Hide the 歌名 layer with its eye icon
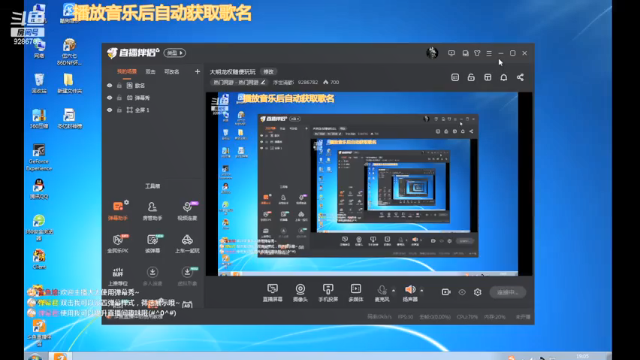 tap(109, 85)
